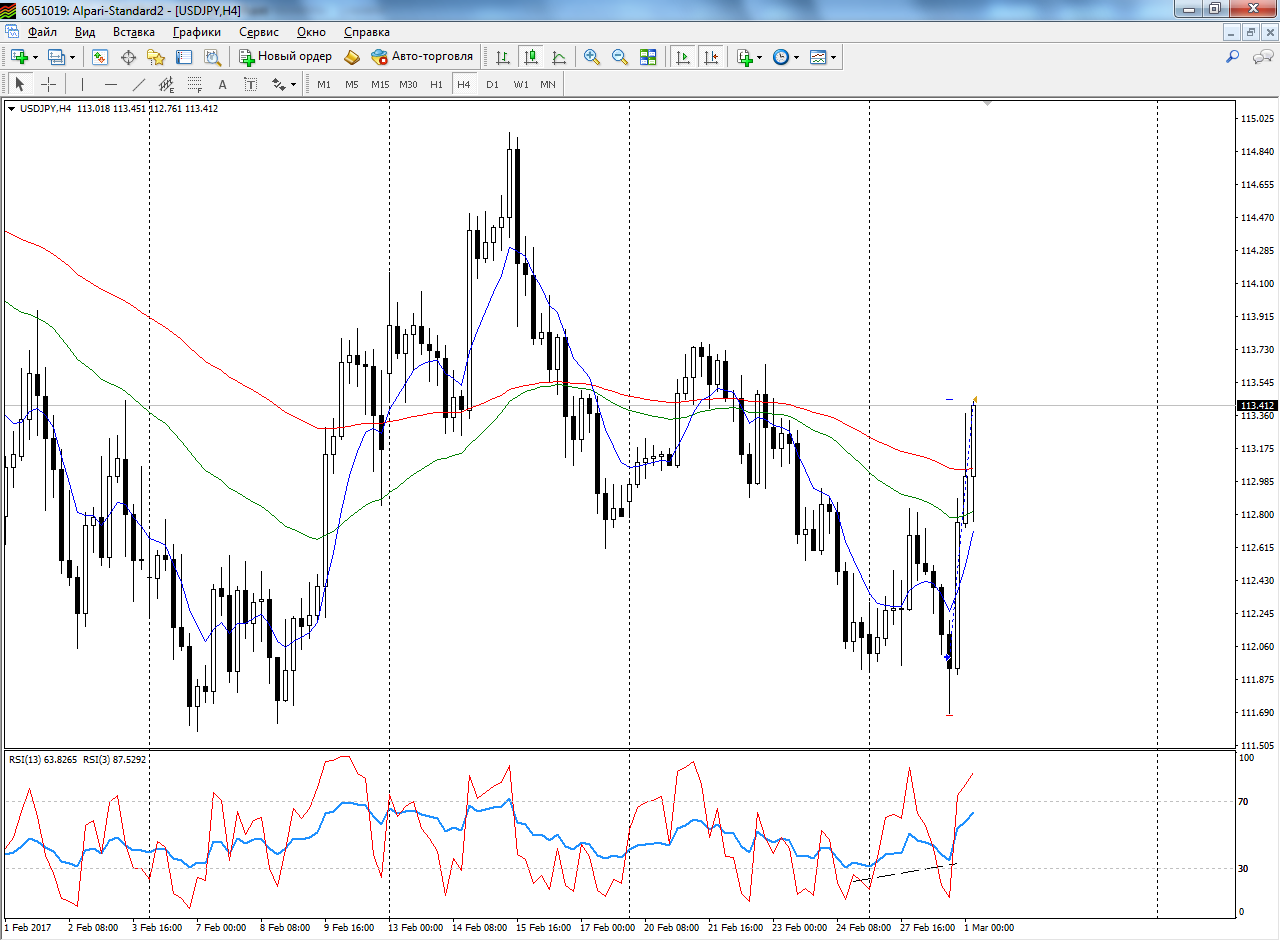1280x940 pixels.
Task: Toggle chart auto-scroll icon
Action: click(683, 57)
